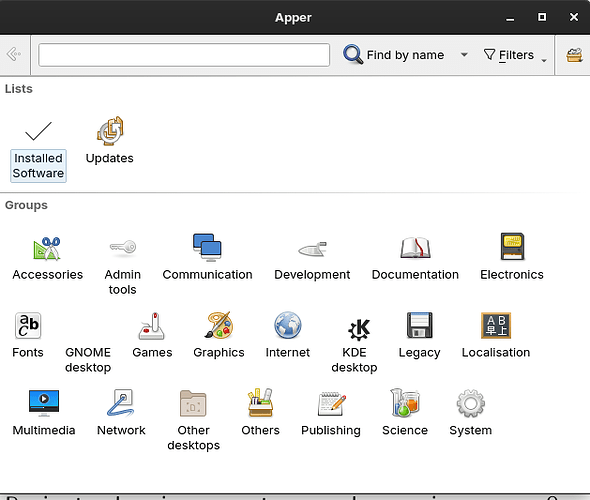Open the Fonts group

pyautogui.click(x=28, y=335)
